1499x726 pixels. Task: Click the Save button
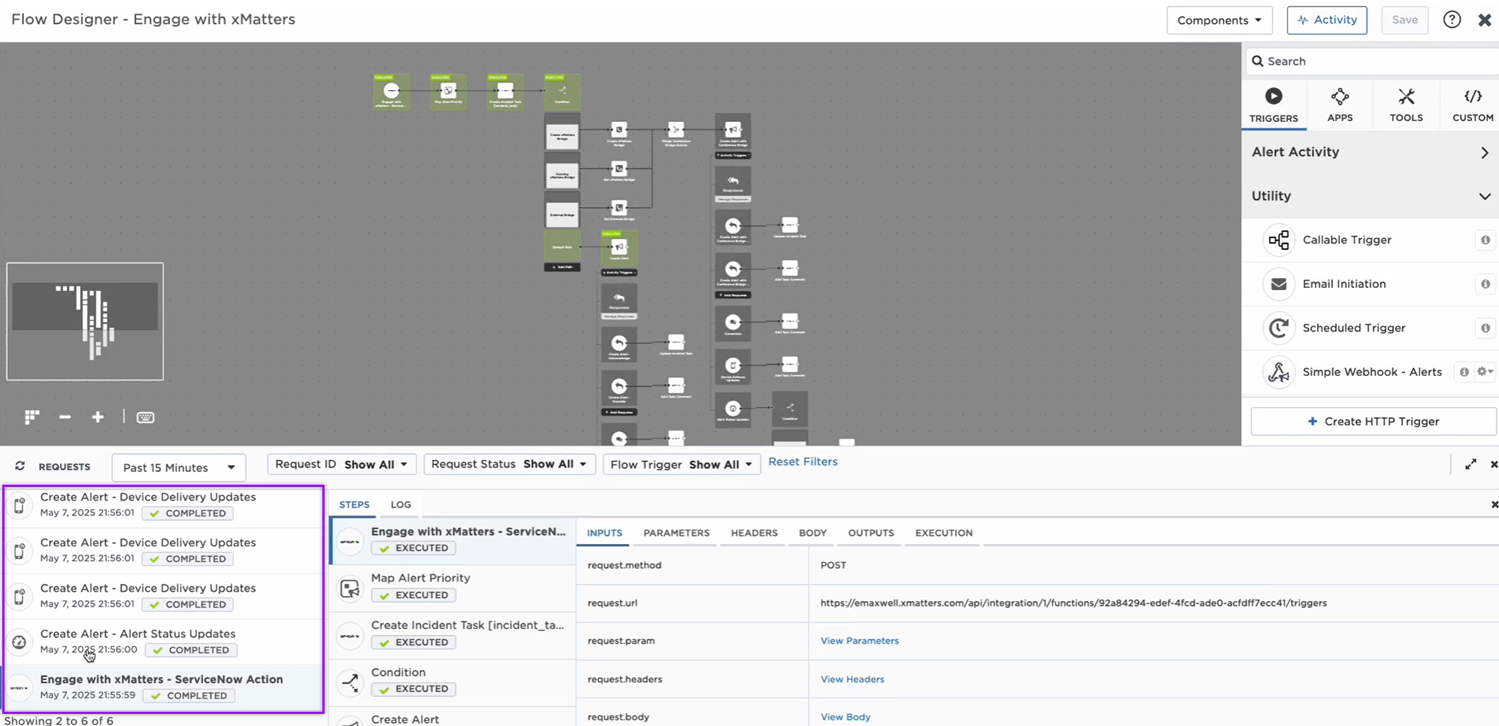tap(1405, 20)
